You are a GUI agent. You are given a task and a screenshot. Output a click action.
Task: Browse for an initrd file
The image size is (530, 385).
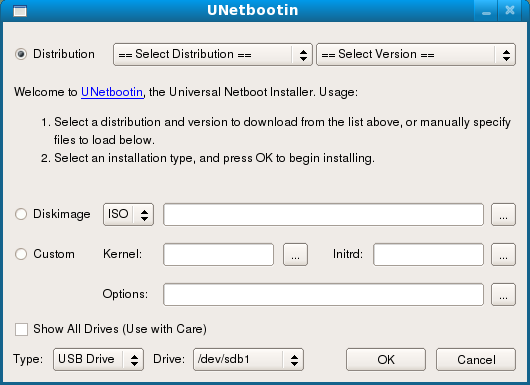503,255
